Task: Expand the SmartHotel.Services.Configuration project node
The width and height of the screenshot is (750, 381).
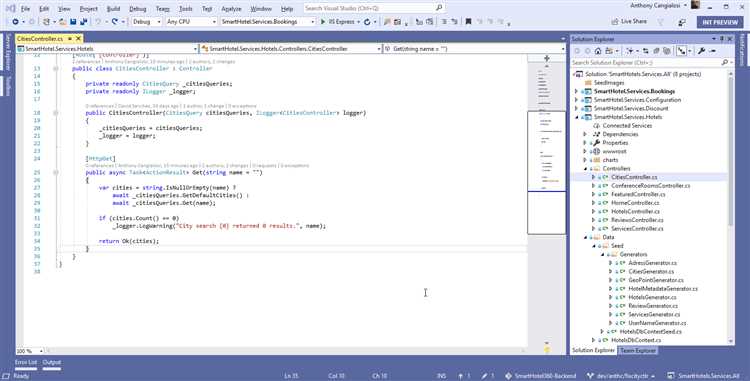Action: click(576, 100)
